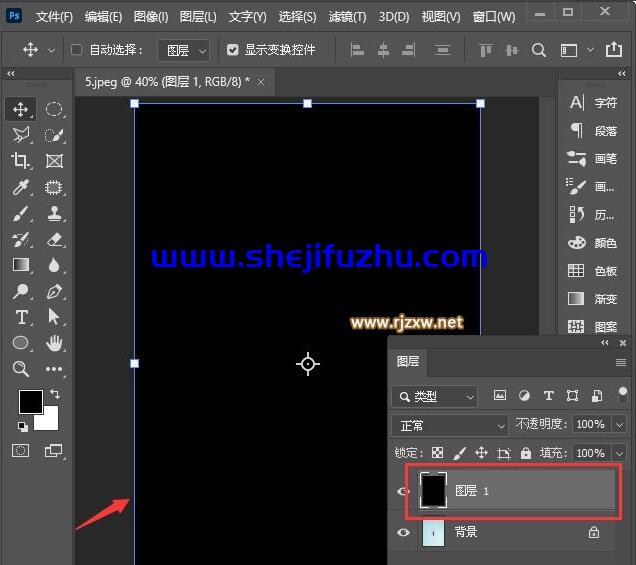Image resolution: width=636 pixels, height=565 pixels.
Task: Toggle Quick Mask mode
Action: coord(20,451)
